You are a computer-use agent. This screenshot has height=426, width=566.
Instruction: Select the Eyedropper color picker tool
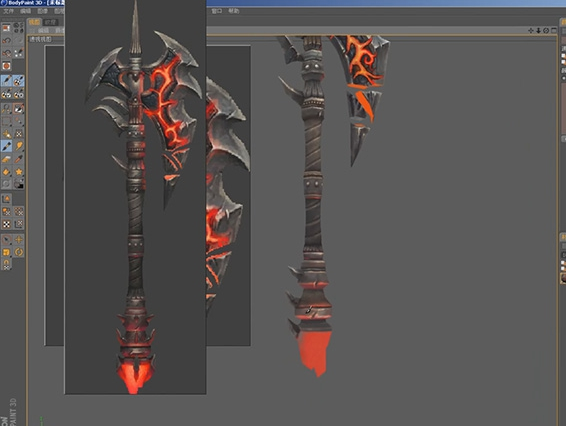pos(18,159)
